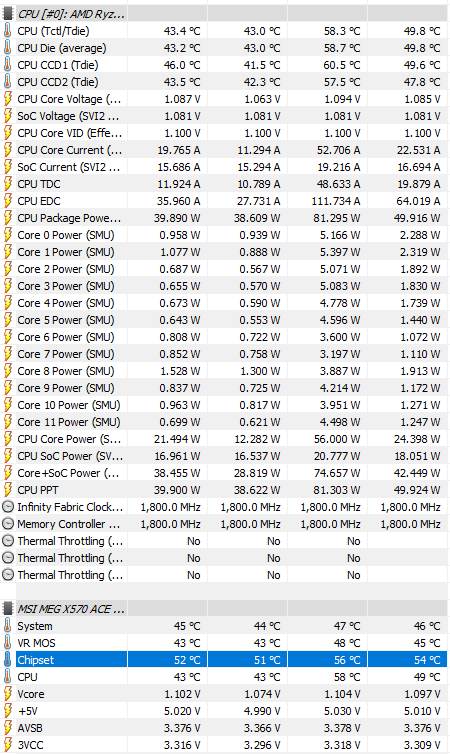450x754 pixels.
Task: Select the clock icon beside Infinity Fabric Clock
Action: [8, 507]
